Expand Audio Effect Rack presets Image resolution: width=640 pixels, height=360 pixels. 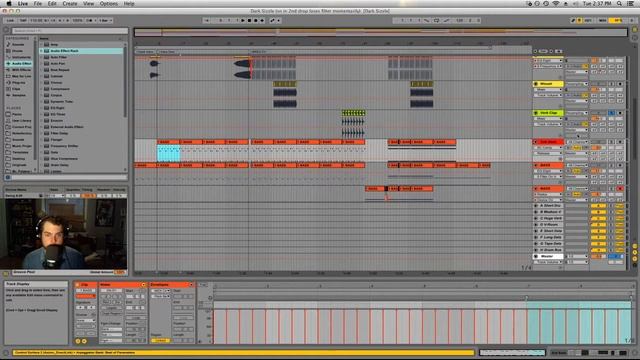[41, 51]
